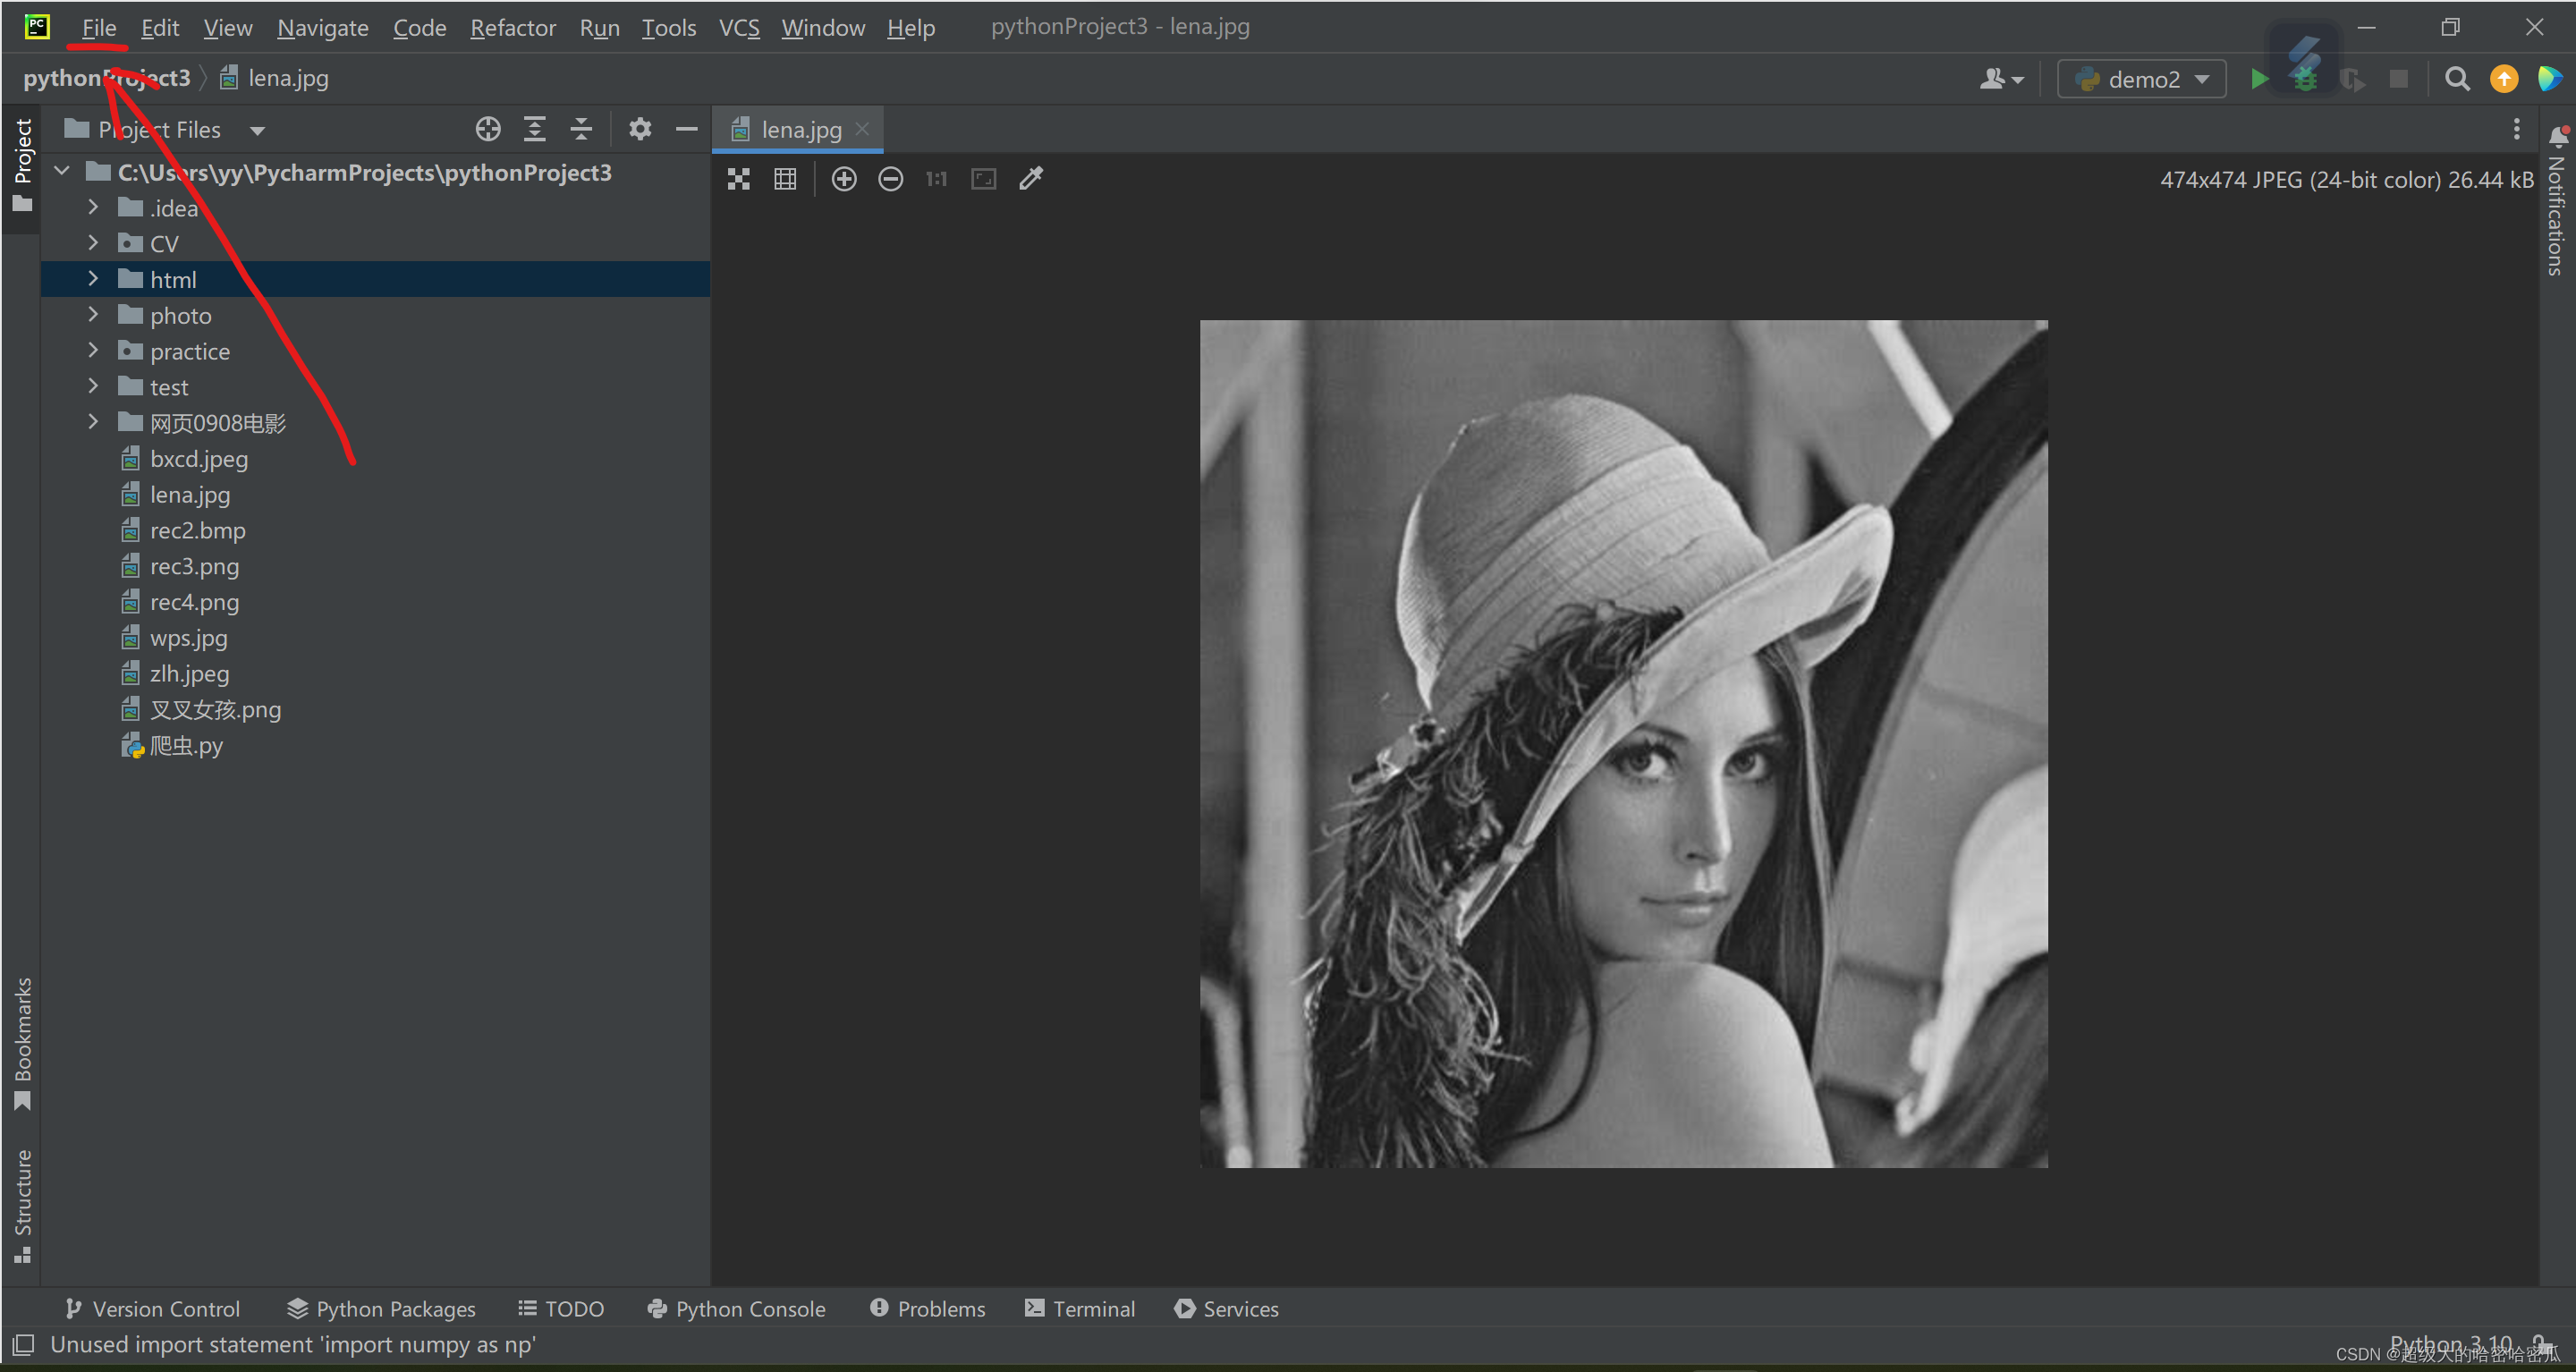Open the Tools menu
Image resolution: width=2576 pixels, height=1372 pixels.
(x=669, y=27)
